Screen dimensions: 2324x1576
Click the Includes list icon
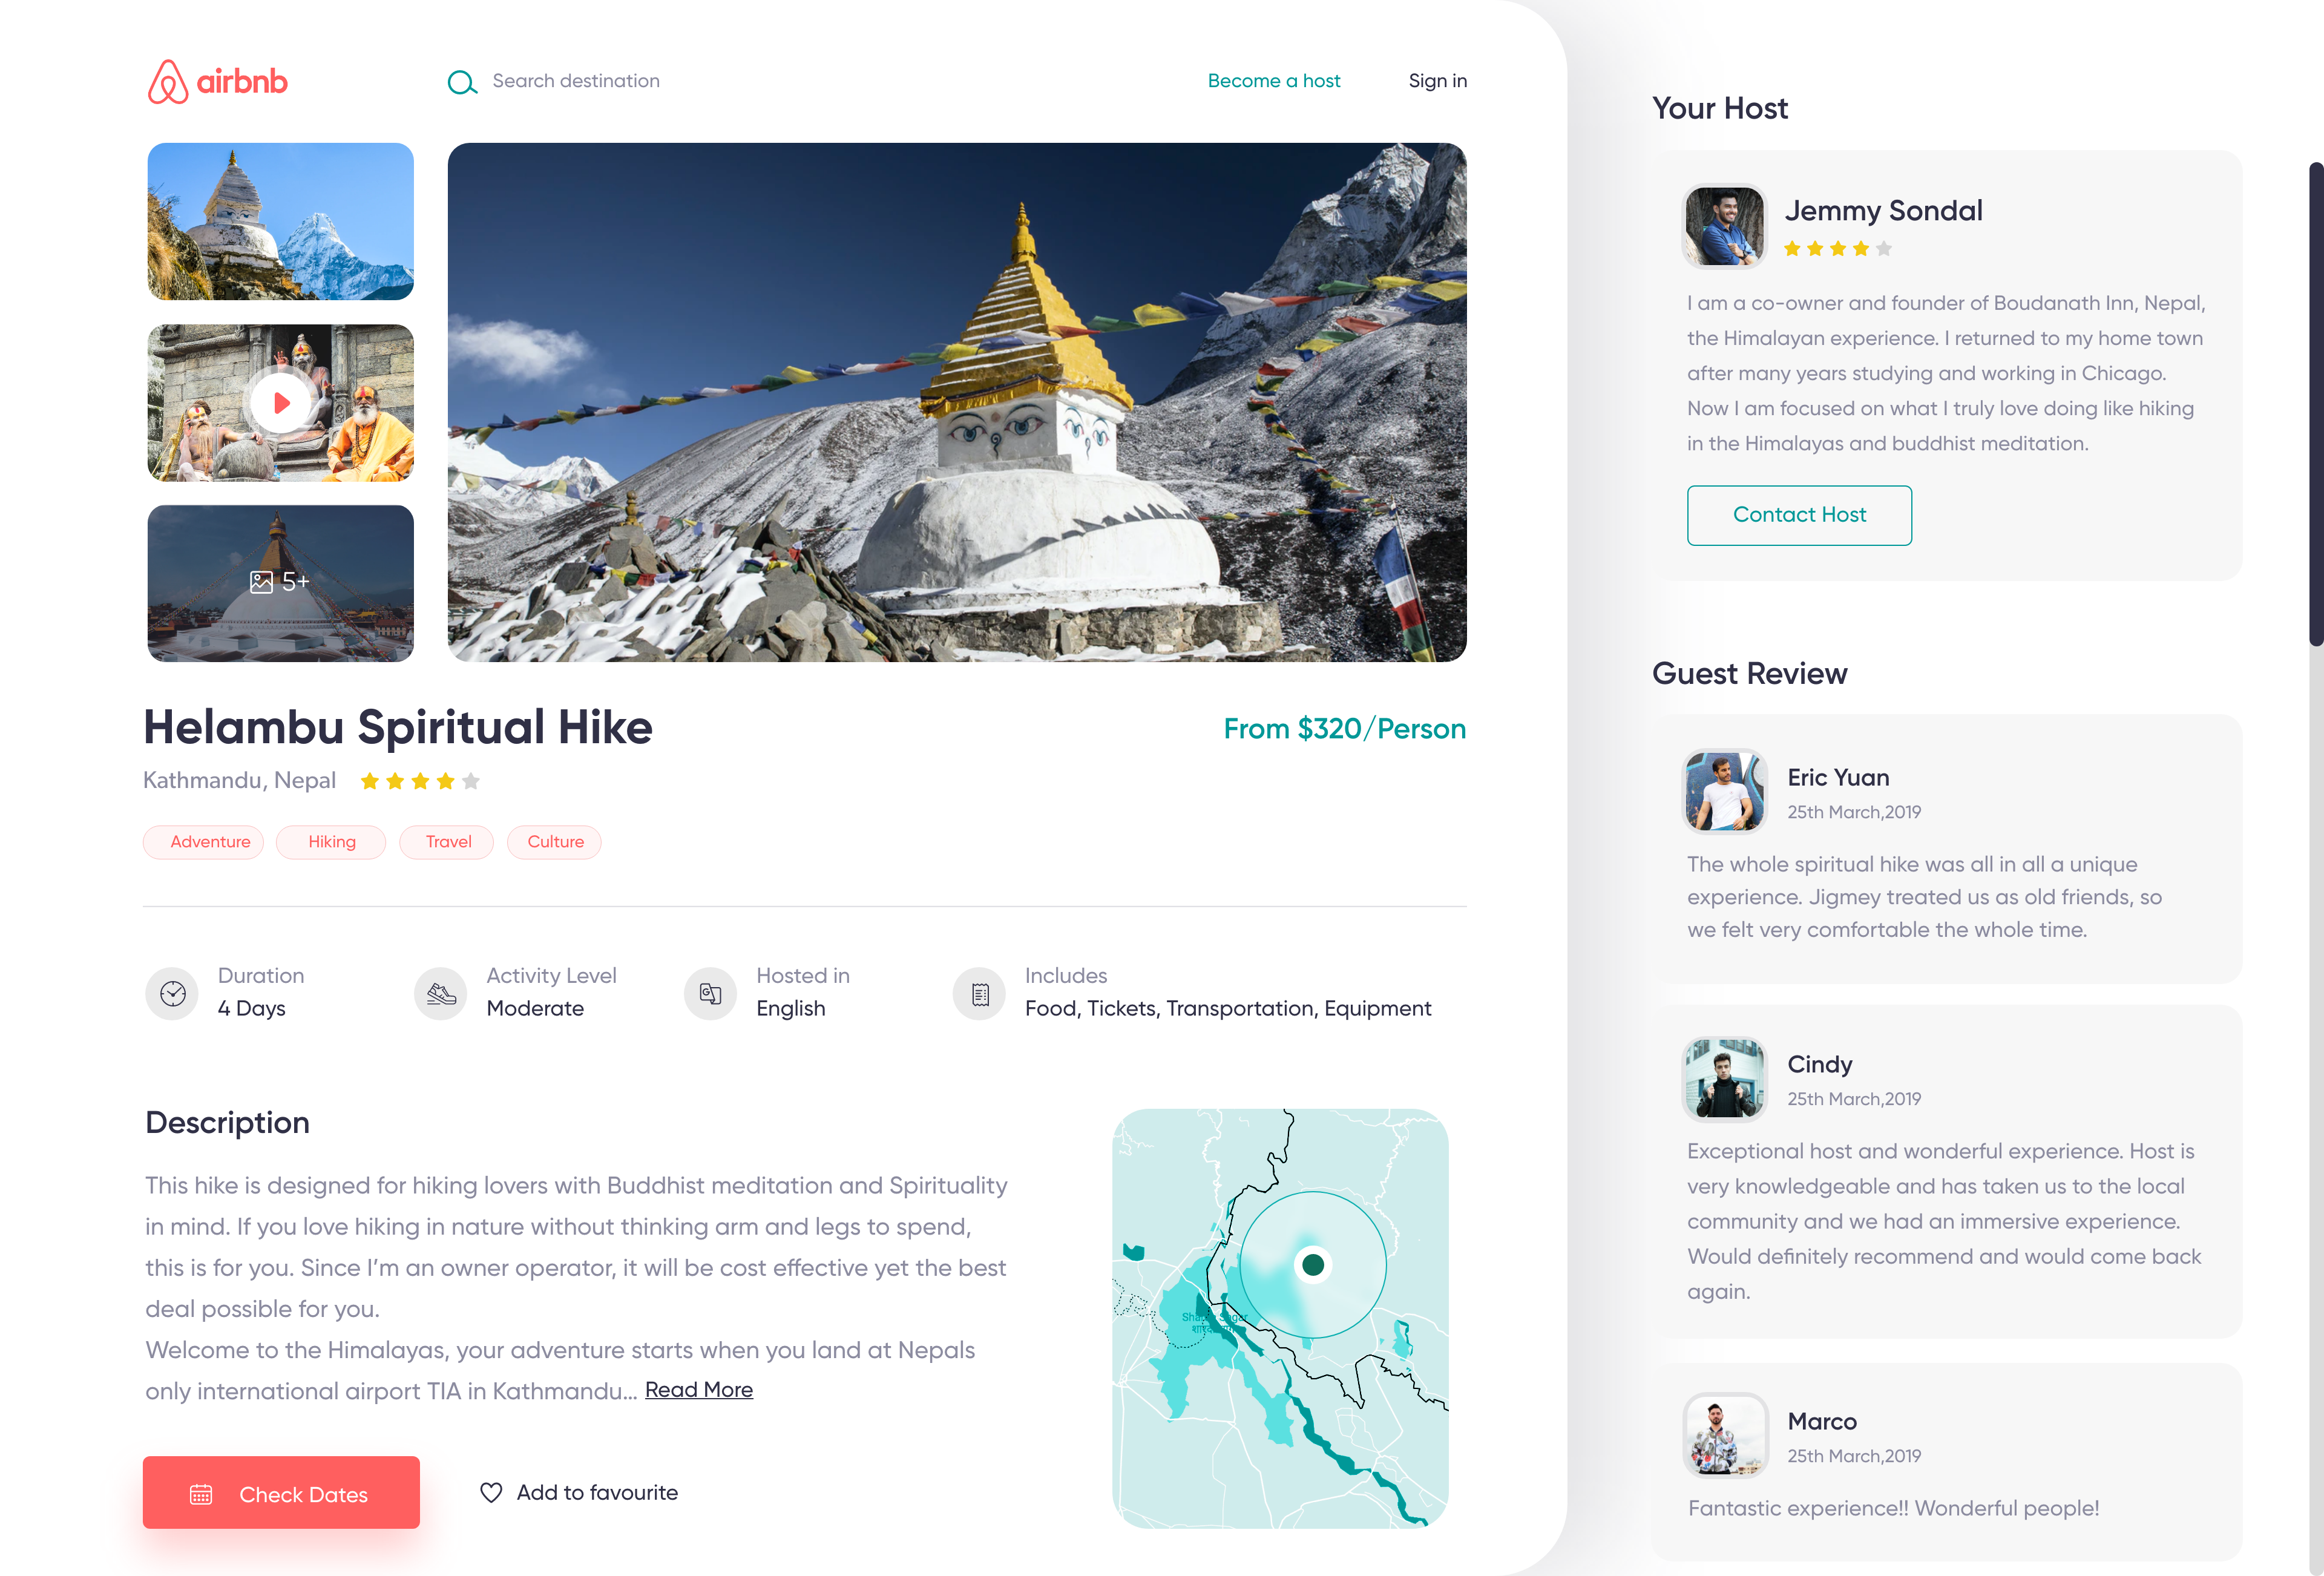pyautogui.click(x=980, y=993)
